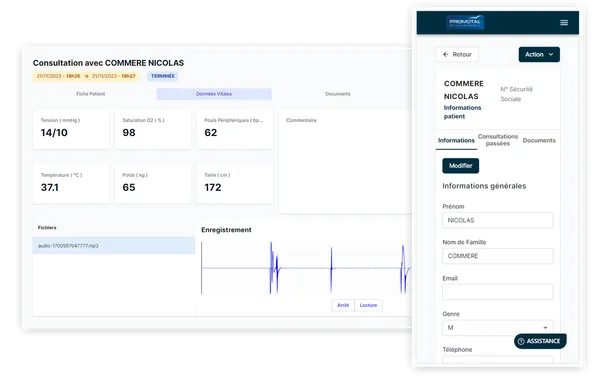Screen dimensions: 600x383
Task: Switch to the Informations tab
Action: tap(456, 140)
